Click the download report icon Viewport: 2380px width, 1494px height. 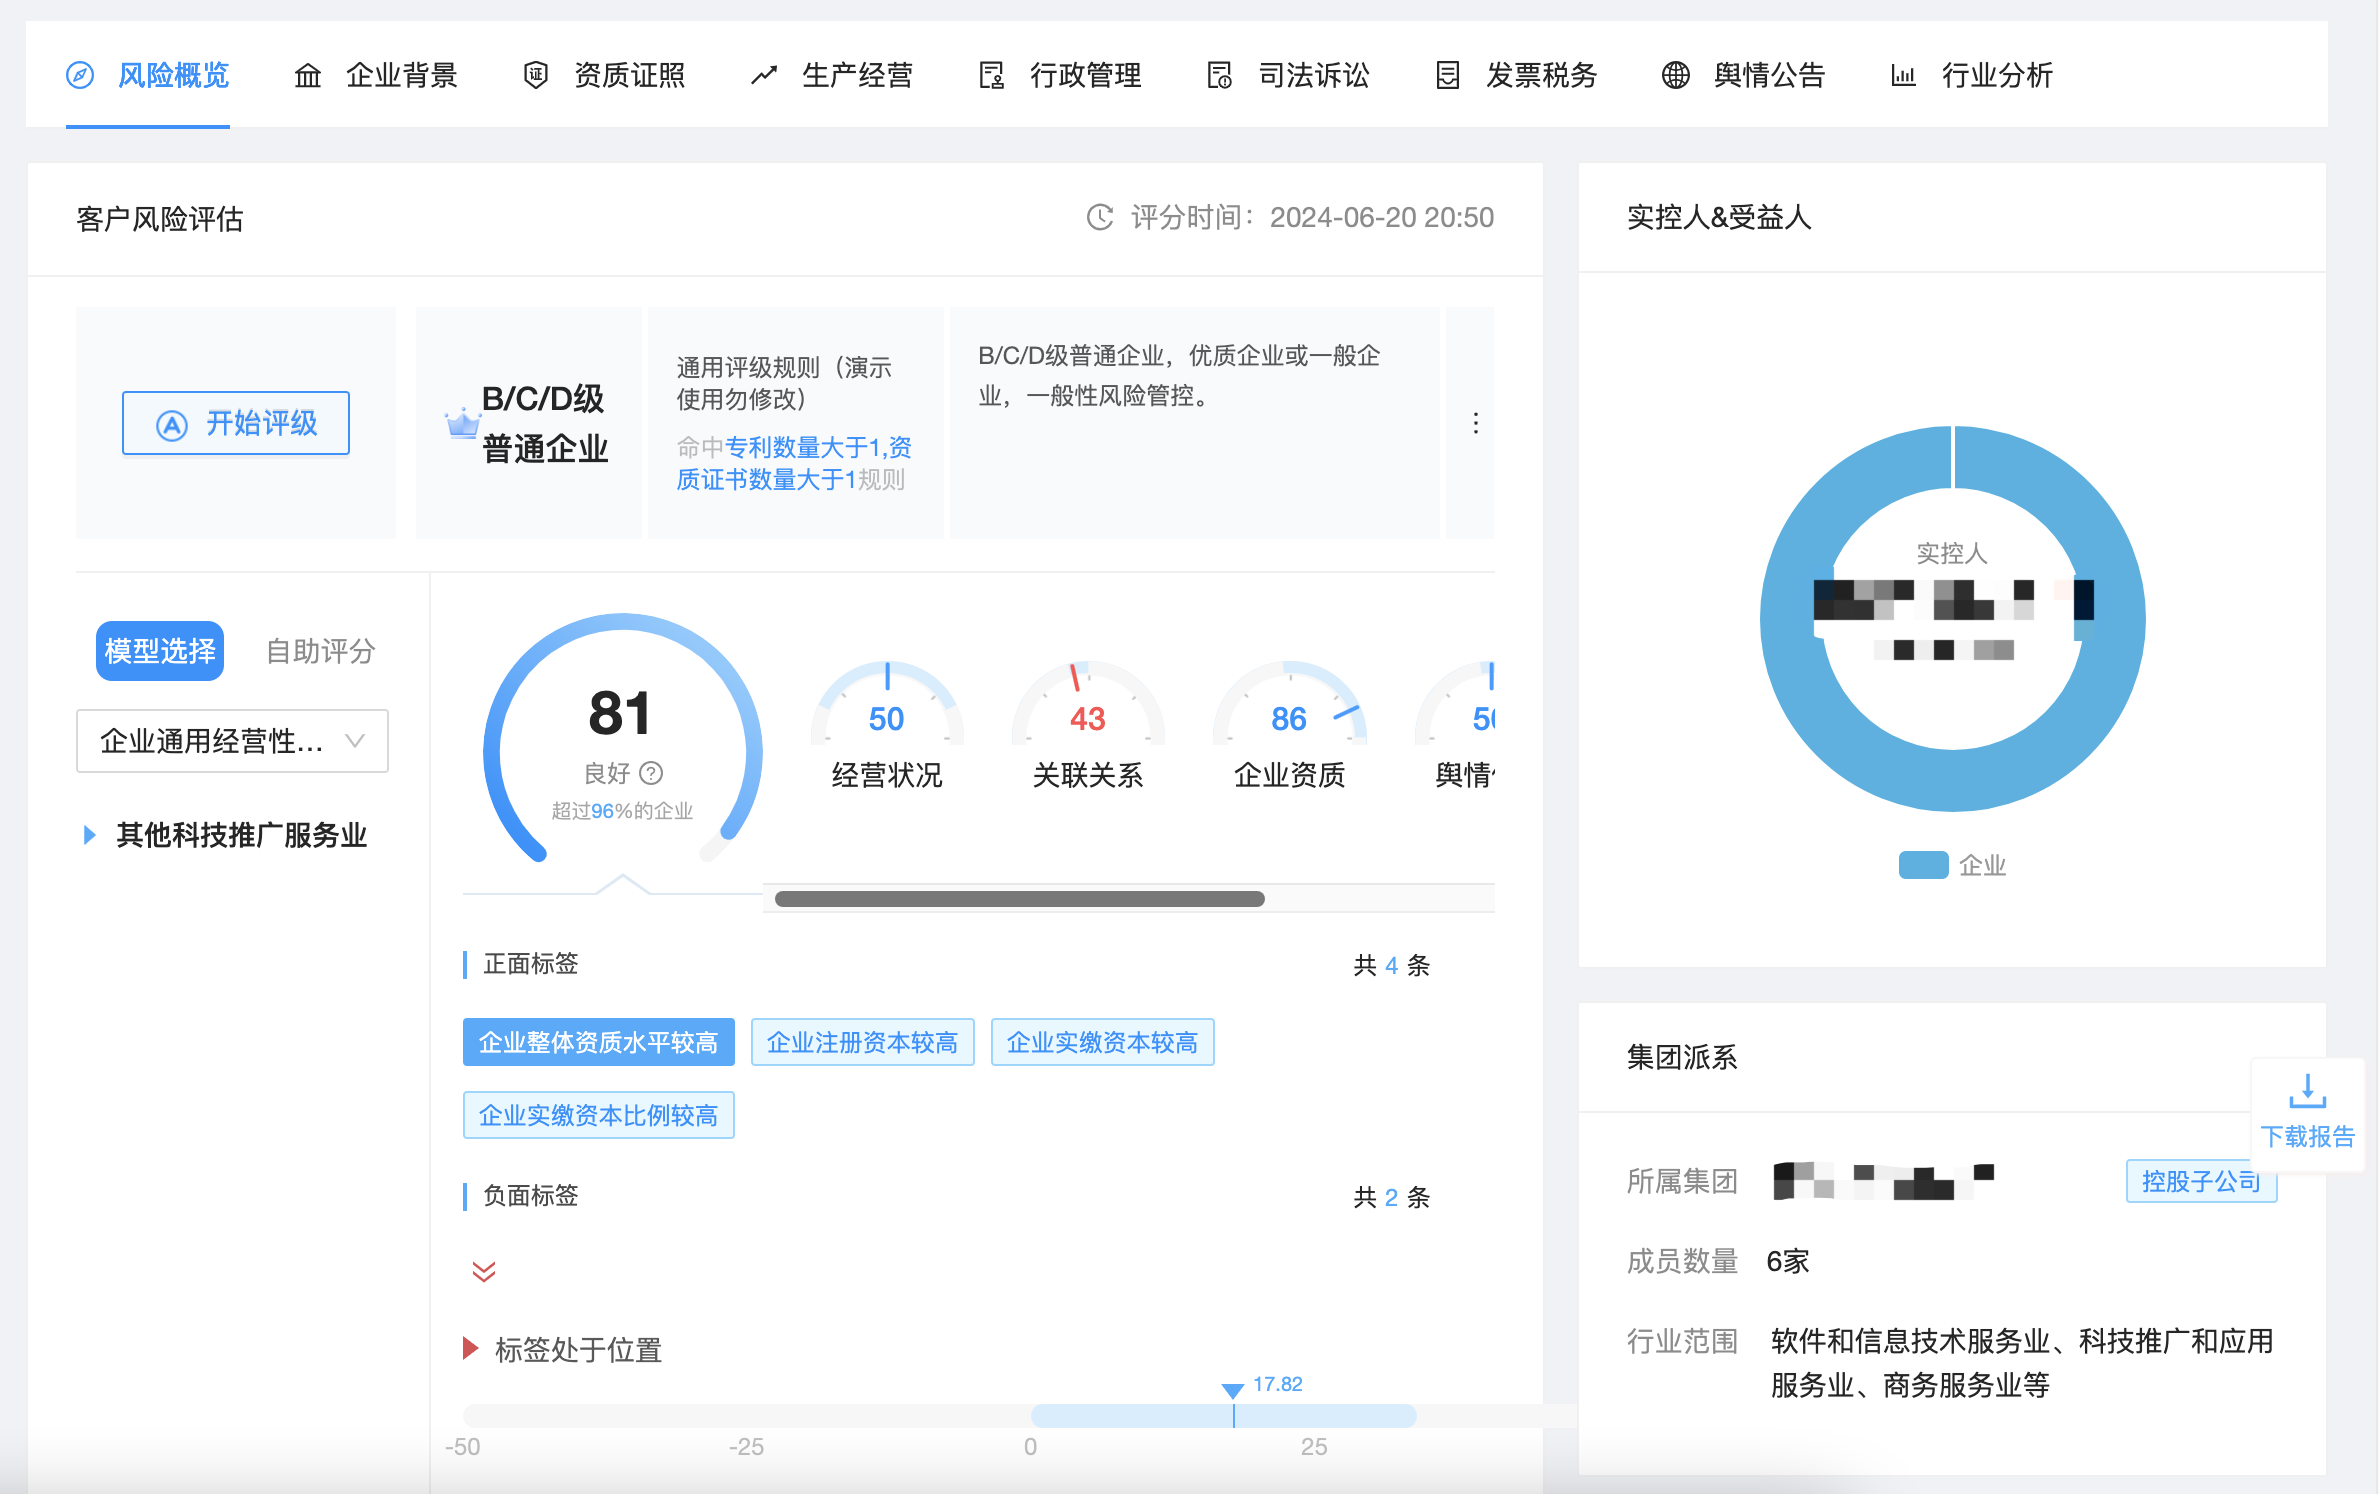2307,1091
